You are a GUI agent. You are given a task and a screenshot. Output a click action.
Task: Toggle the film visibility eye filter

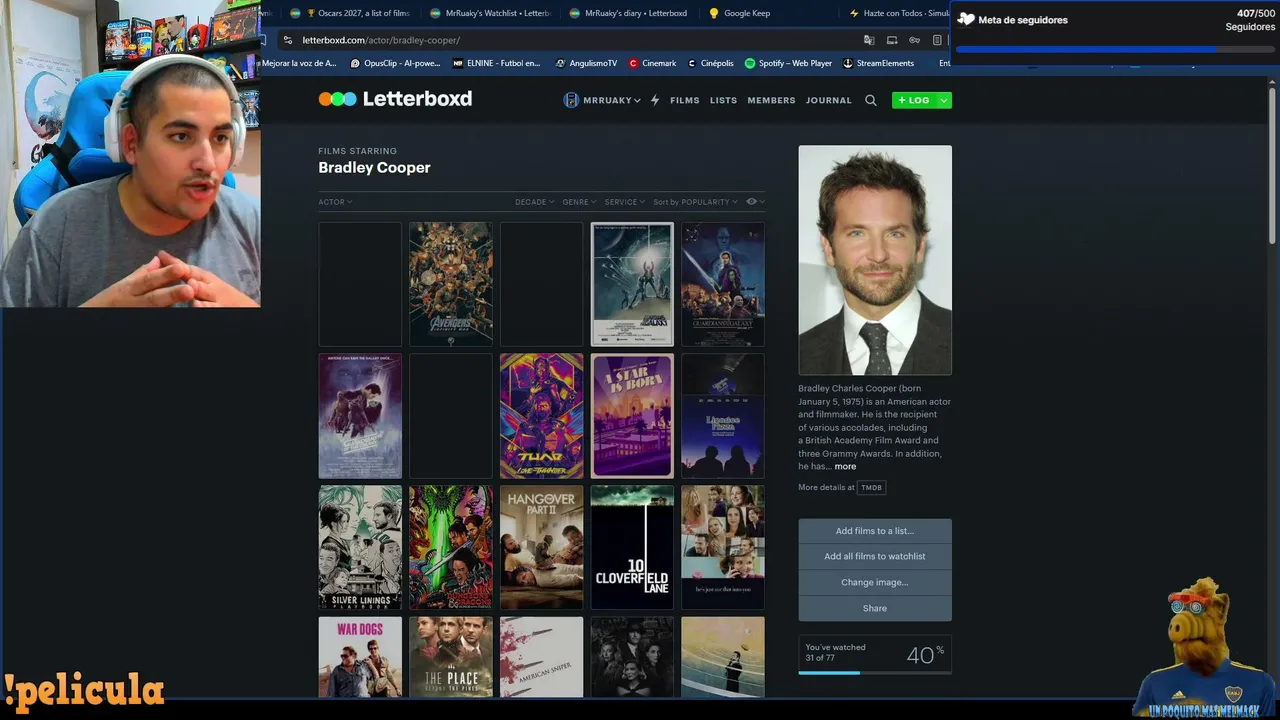(x=755, y=202)
